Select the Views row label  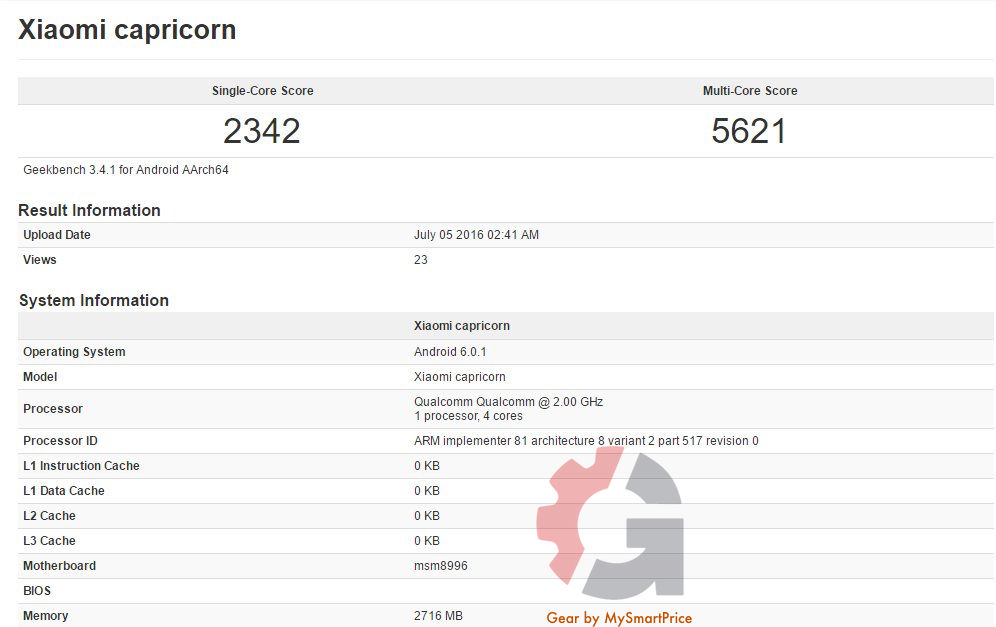[39, 259]
